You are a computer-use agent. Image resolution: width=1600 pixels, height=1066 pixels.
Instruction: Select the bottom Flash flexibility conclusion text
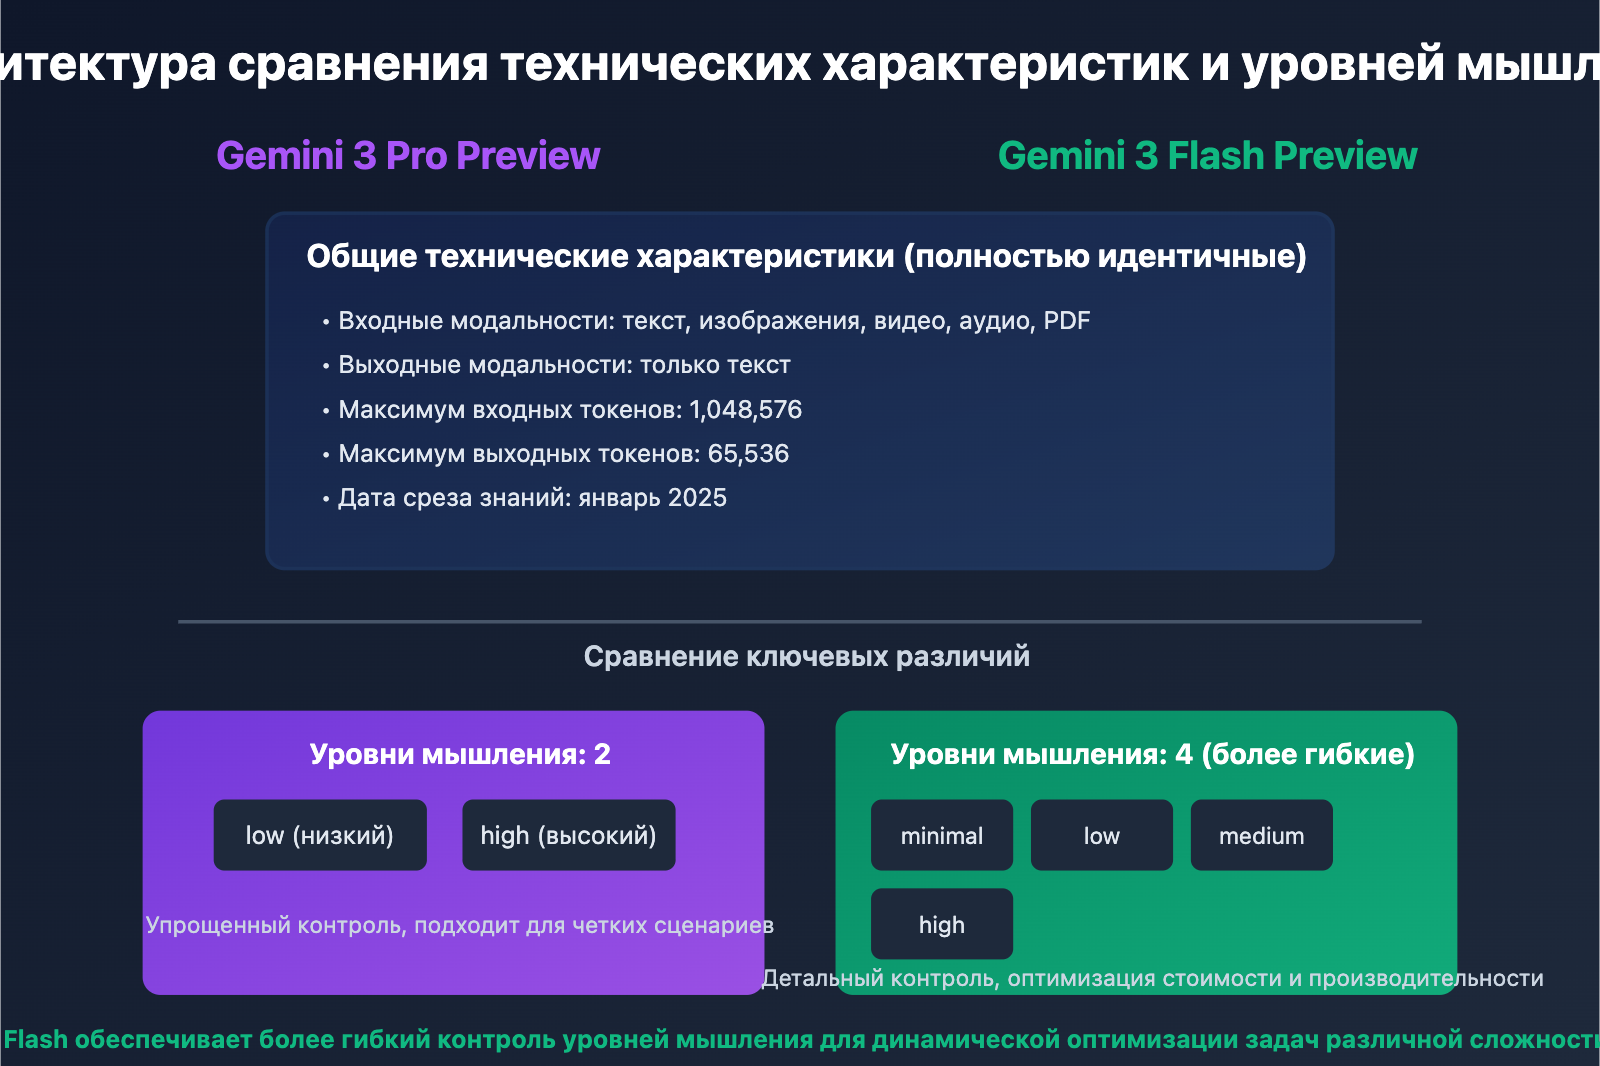tap(800, 1039)
